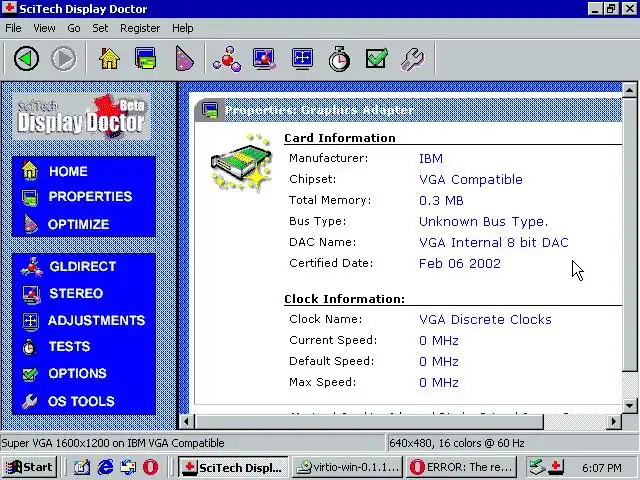Switch to the virtio-win-0.1.1 taskbar window
This screenshot has height=480, width=640.
(347, 467)
